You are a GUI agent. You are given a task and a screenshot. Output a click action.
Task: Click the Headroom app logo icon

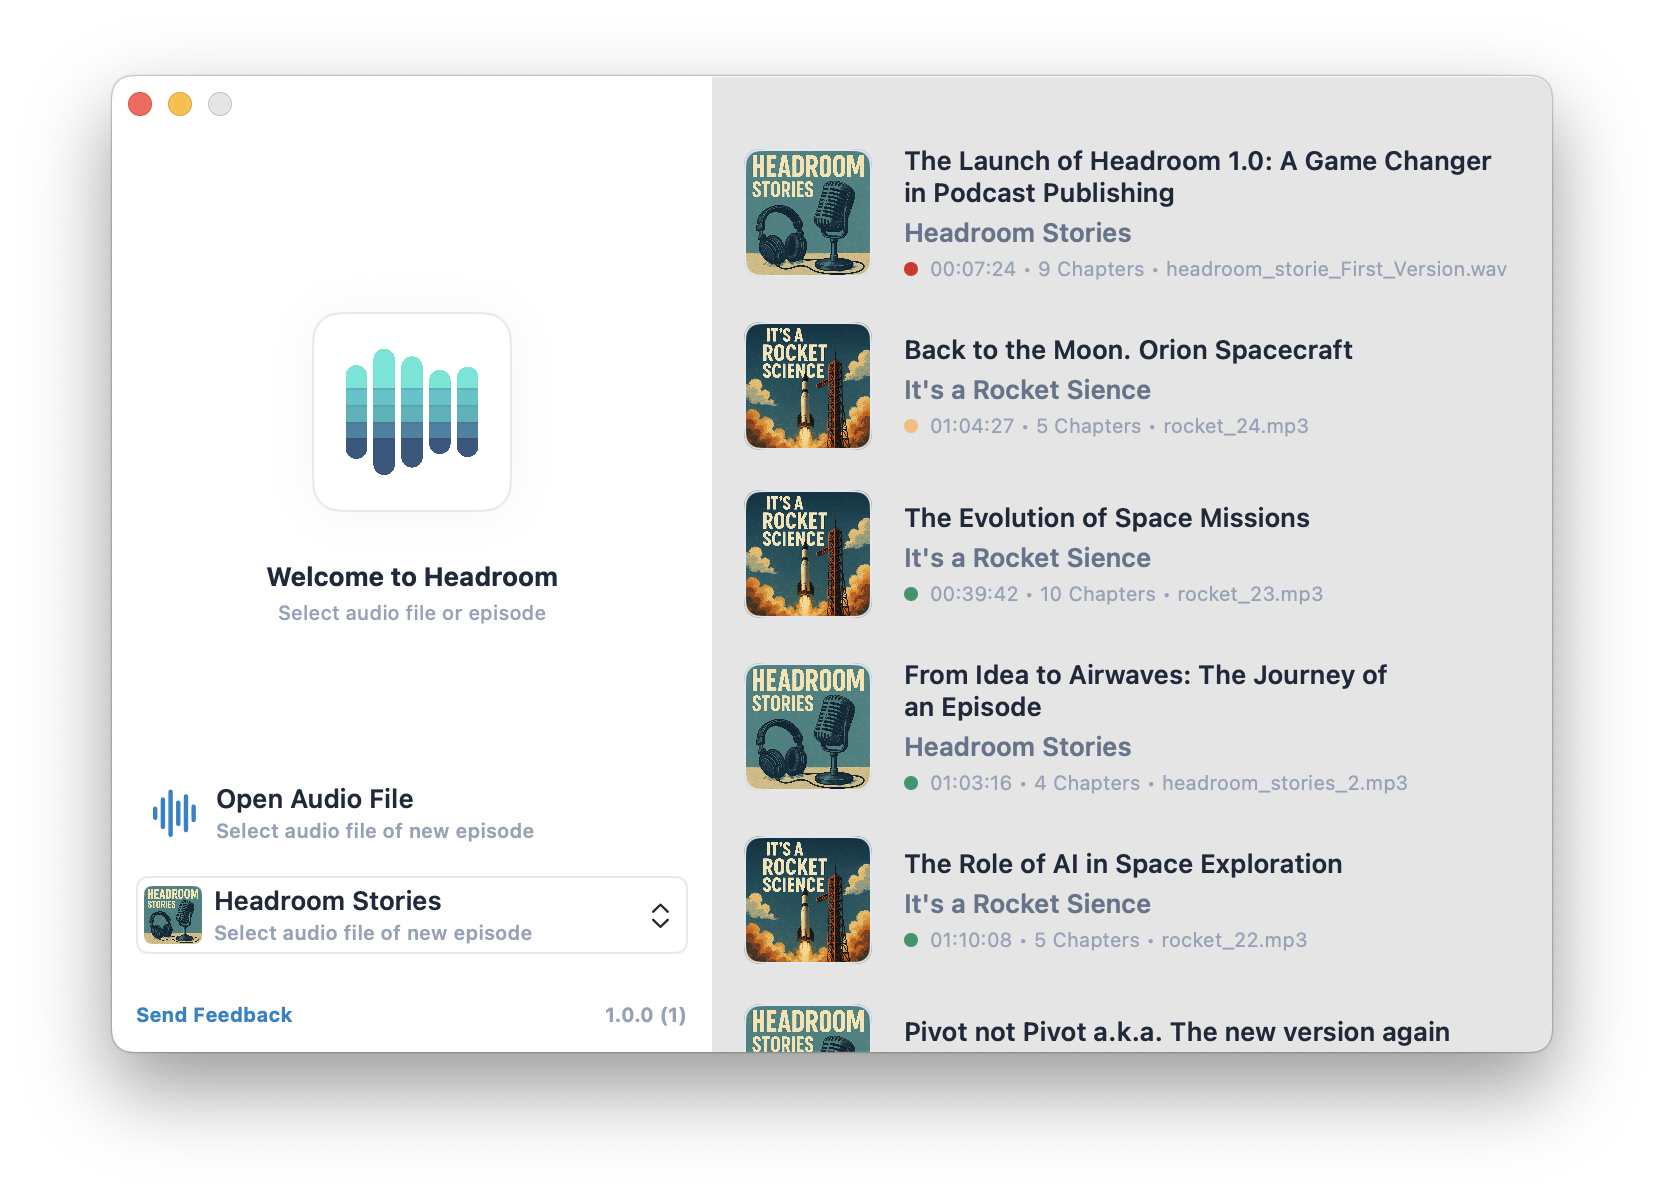pos(412,412)
